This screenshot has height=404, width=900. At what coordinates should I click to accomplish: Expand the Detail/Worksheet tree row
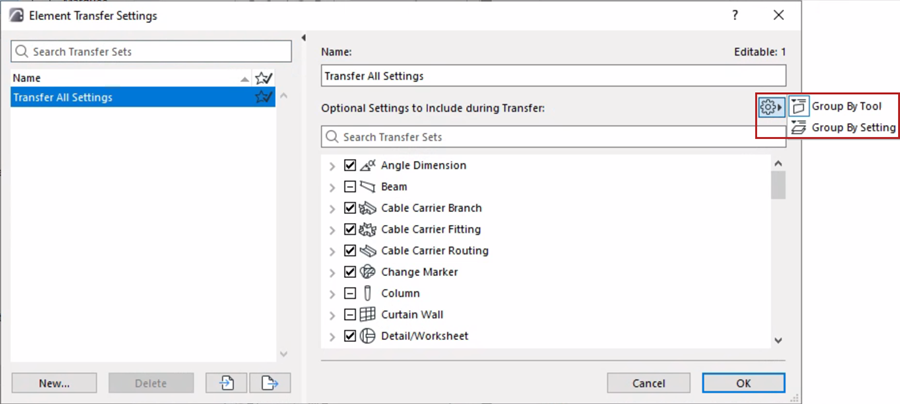(332, 336)
